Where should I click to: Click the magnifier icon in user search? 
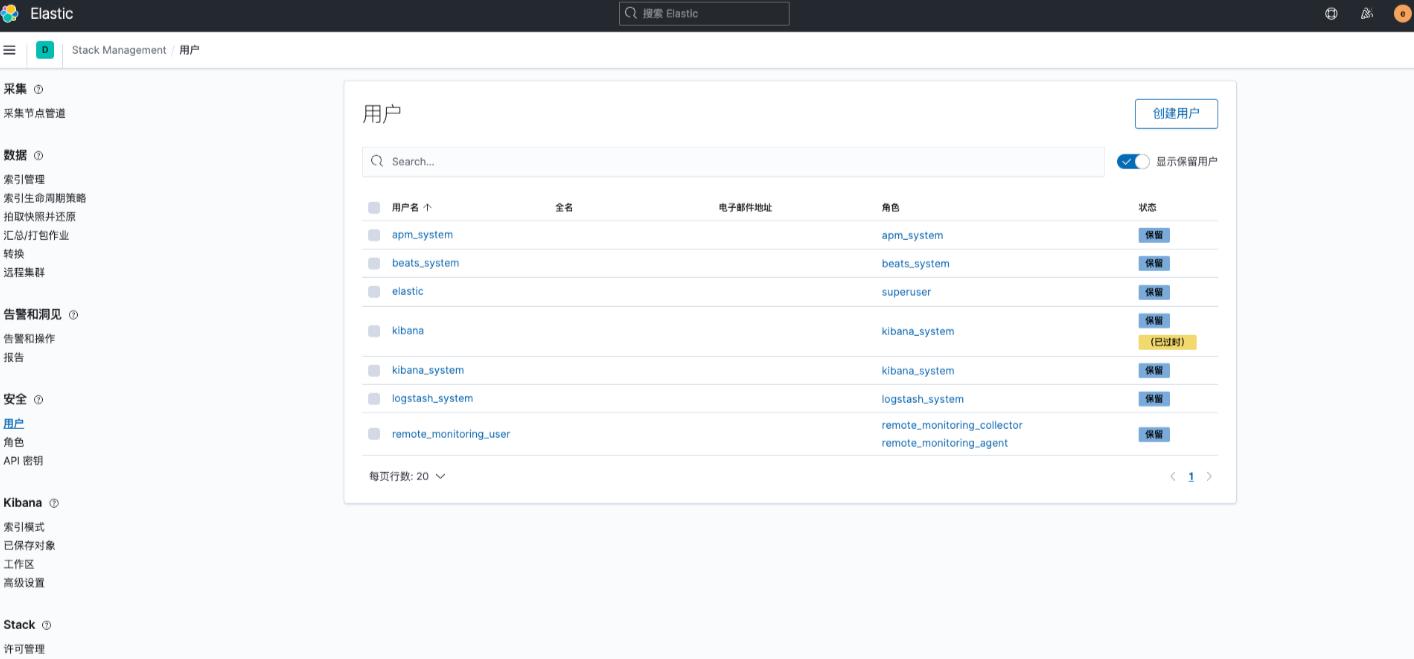[377, 161]
